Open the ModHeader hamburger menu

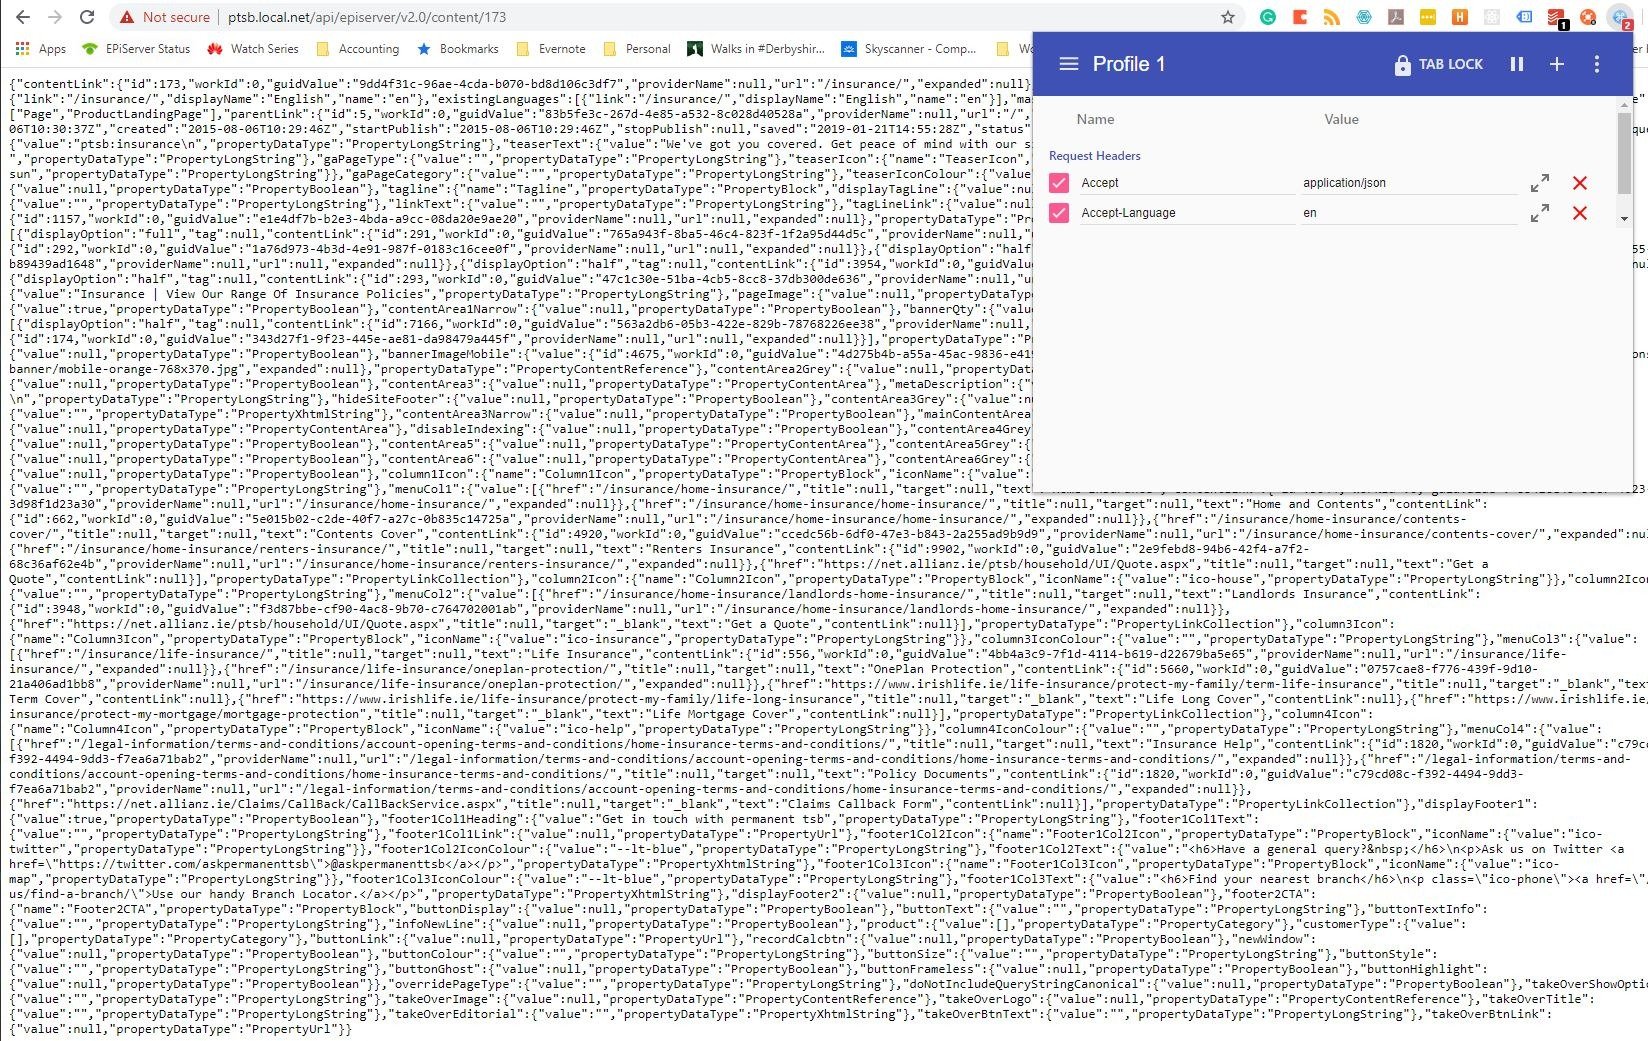[x=1069, y=64]
